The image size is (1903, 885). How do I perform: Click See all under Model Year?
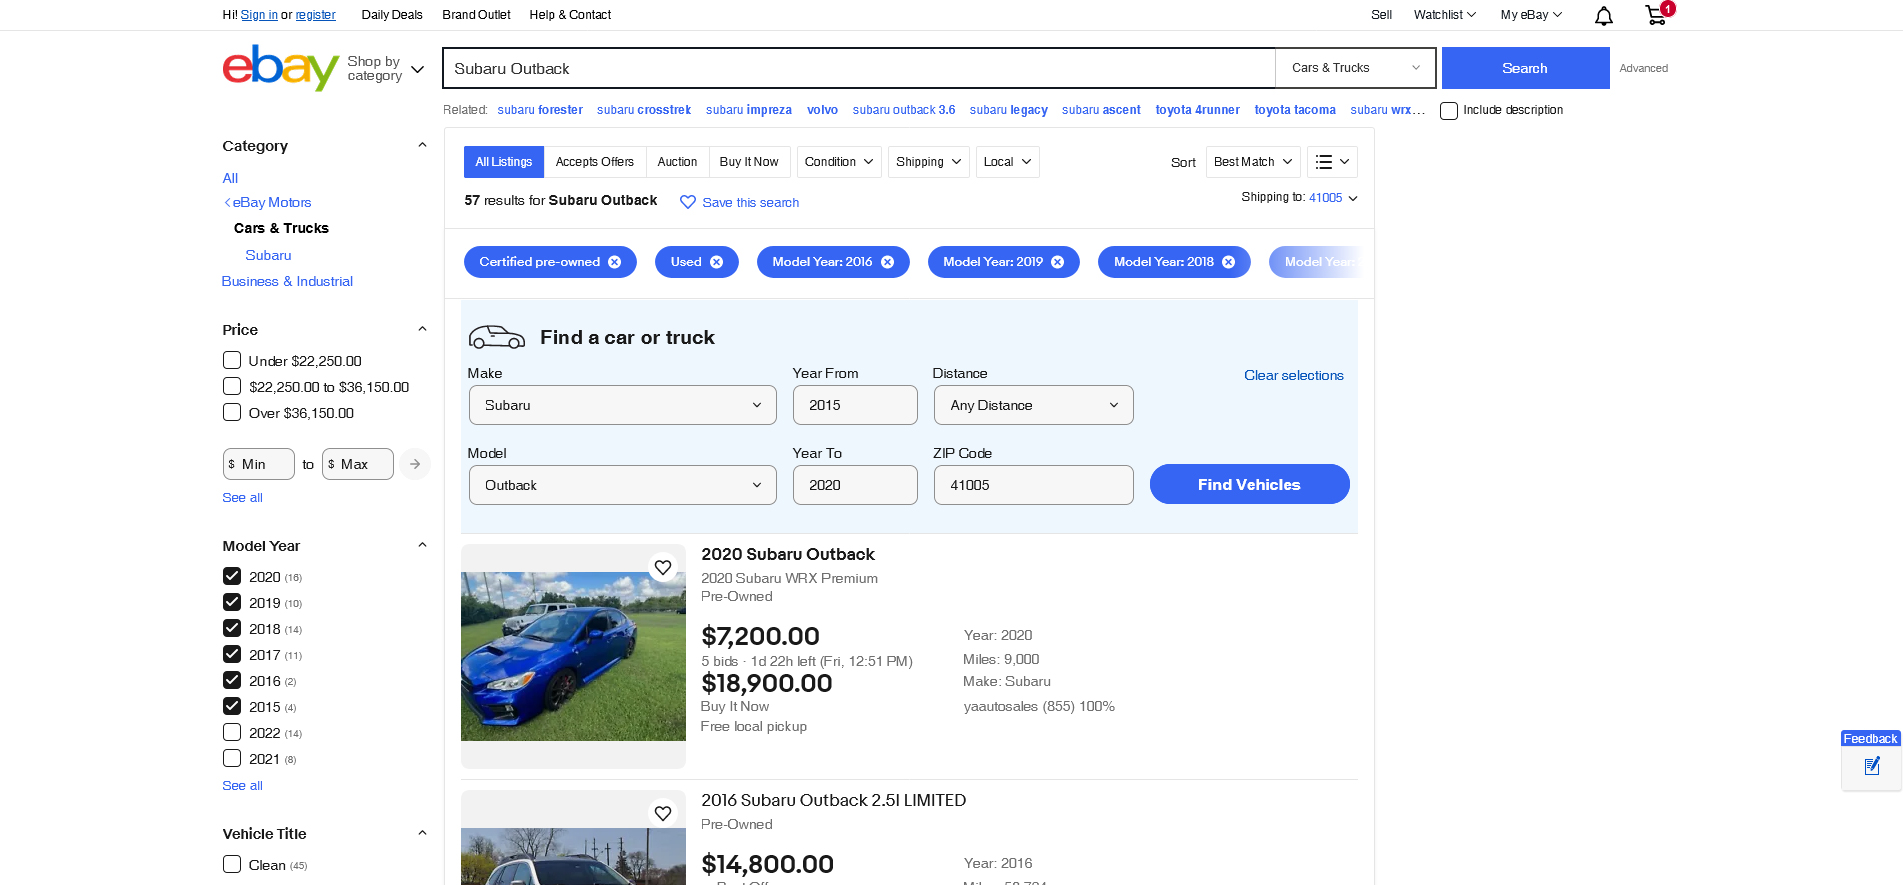(x=242, y=786)
